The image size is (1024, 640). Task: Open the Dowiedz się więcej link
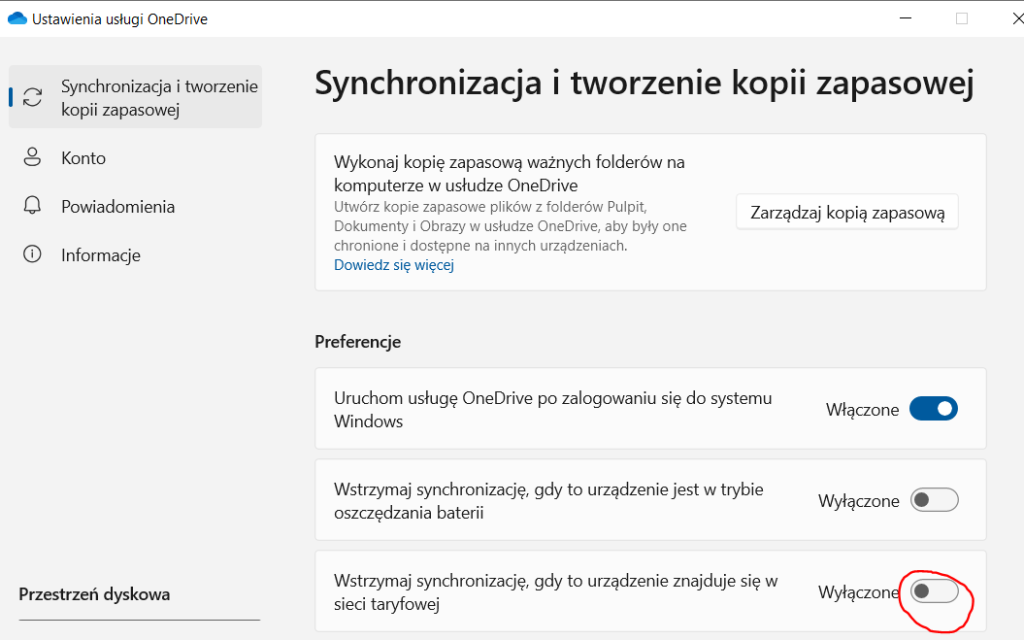[x=394, y=264]
